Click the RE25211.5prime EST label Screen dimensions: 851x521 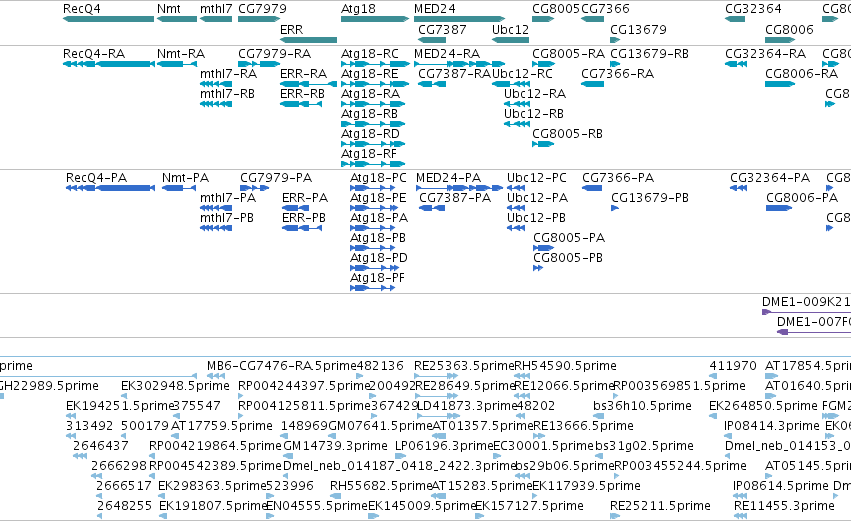coord(661,506)
